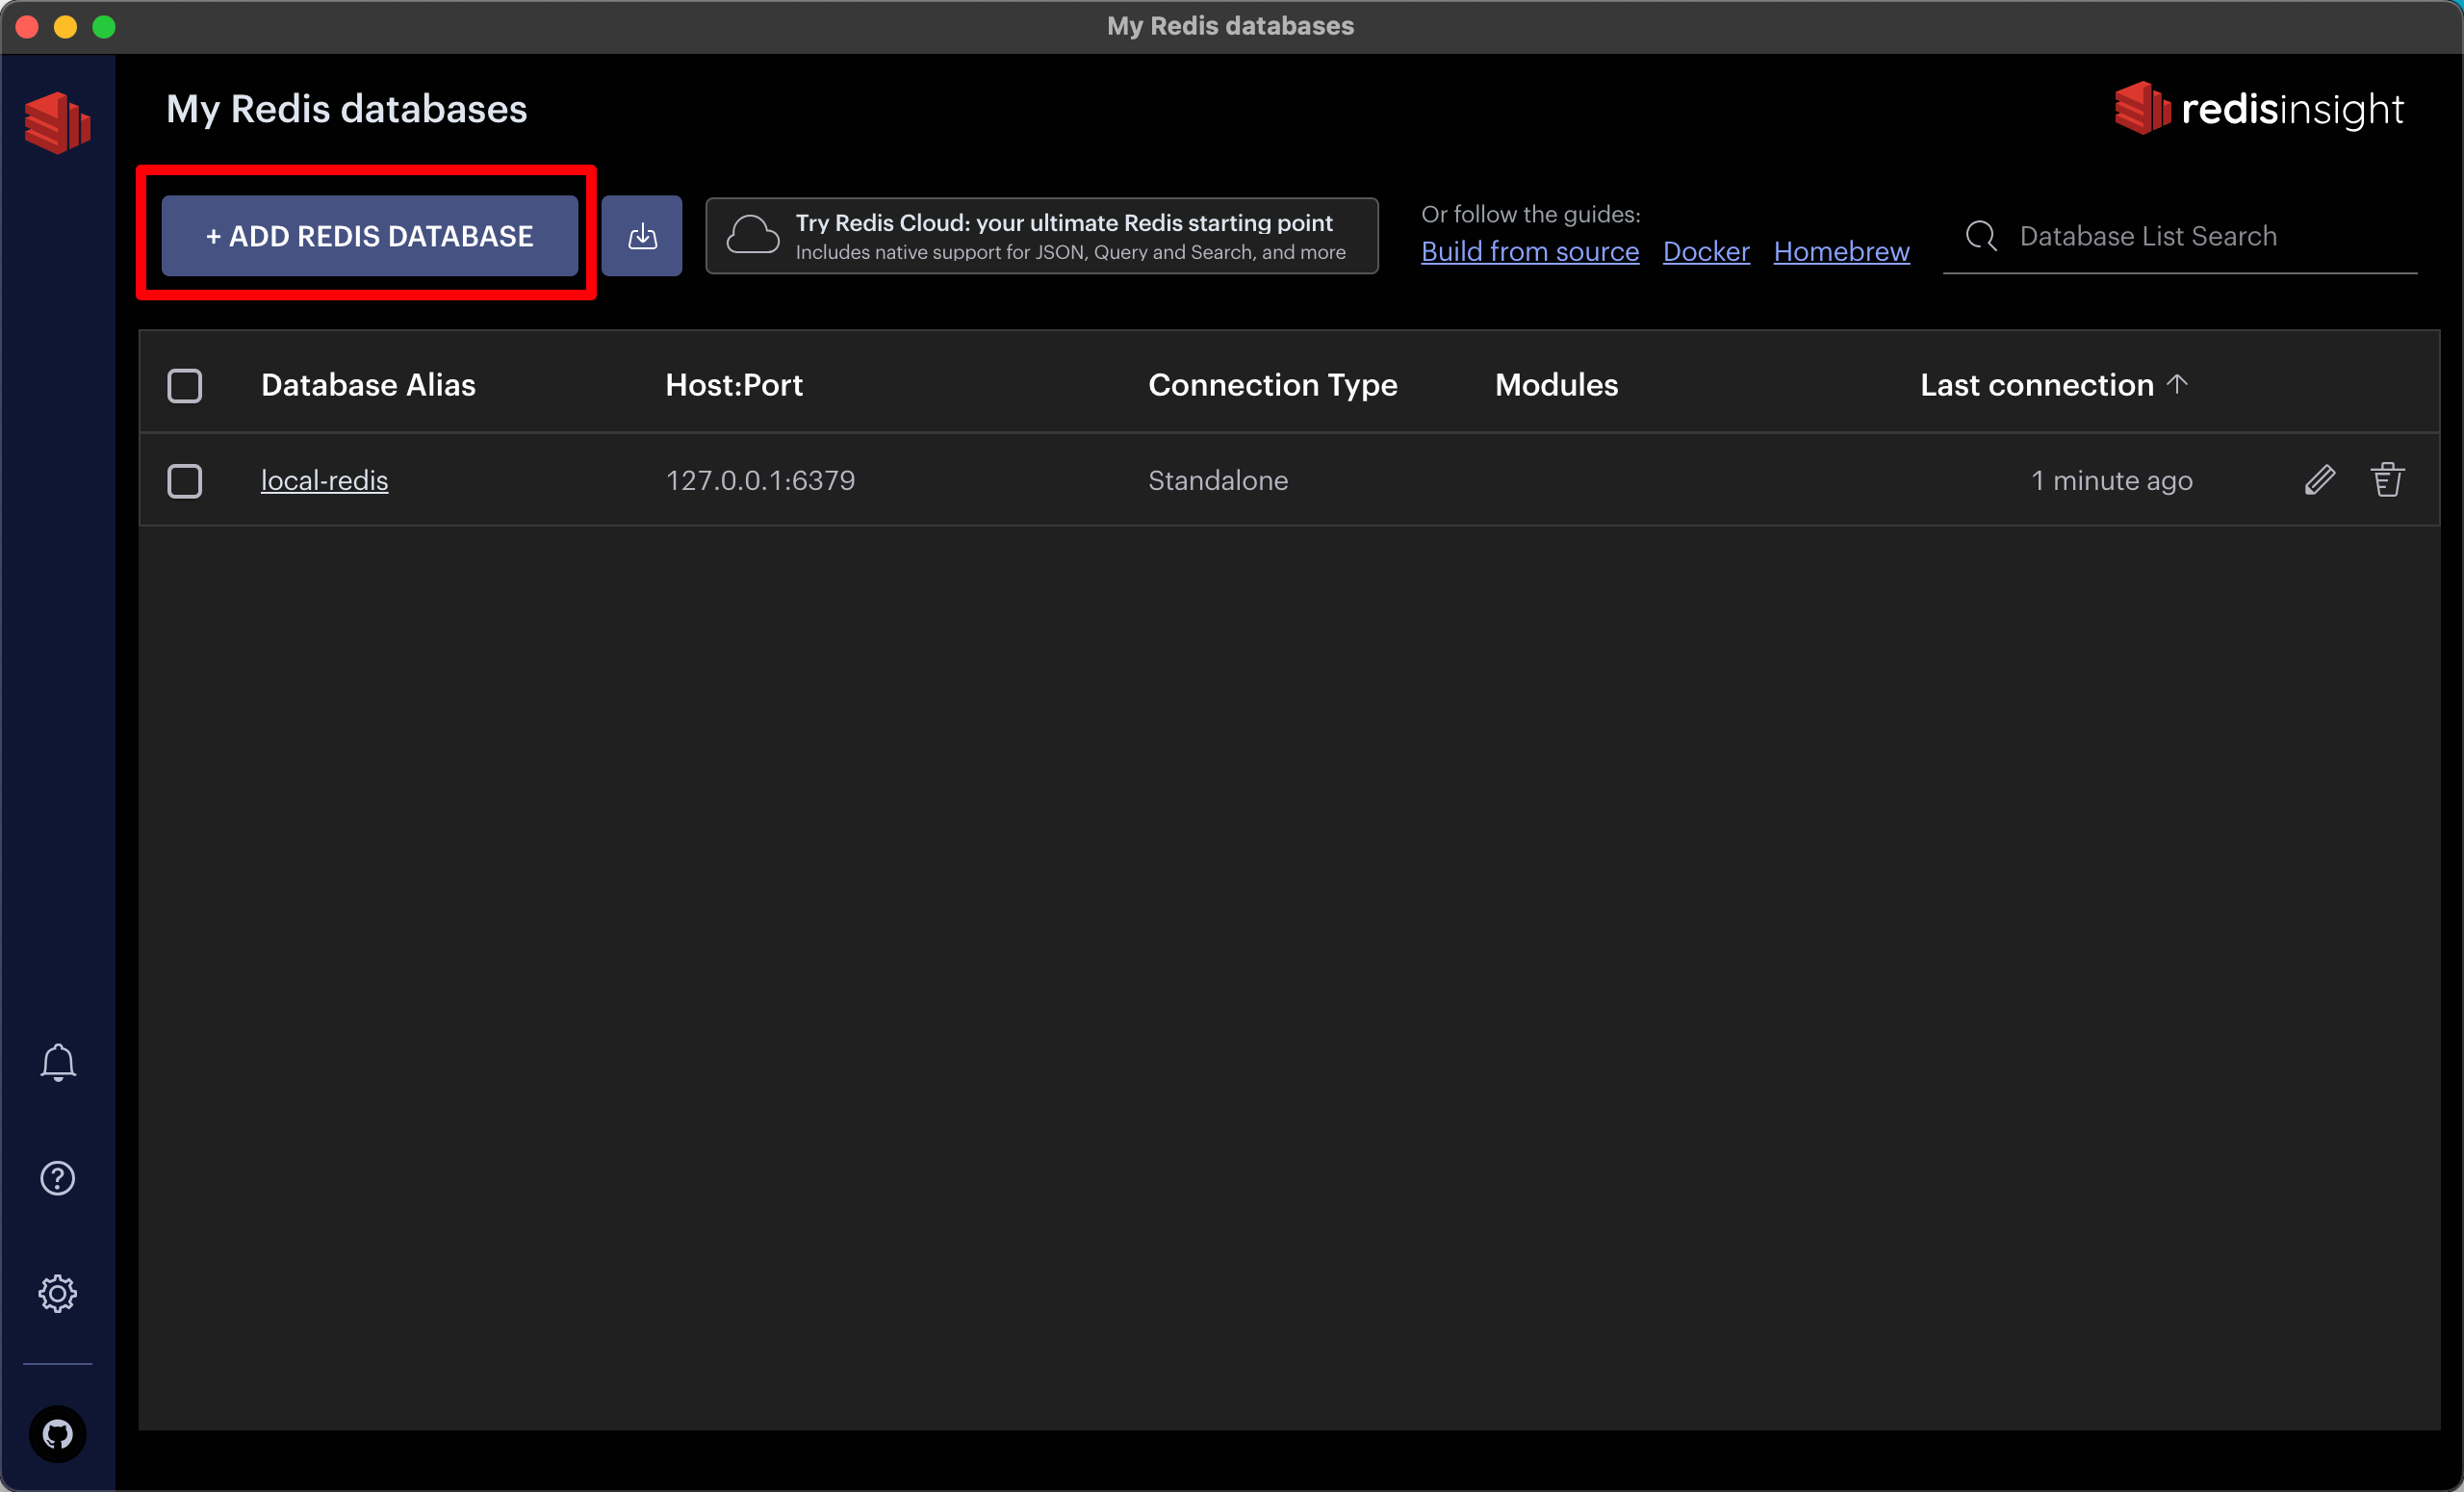Sort by the Database Alias column
Image resolution: width=2464 pixels, height=1492 pixels.
pos(368,385)
